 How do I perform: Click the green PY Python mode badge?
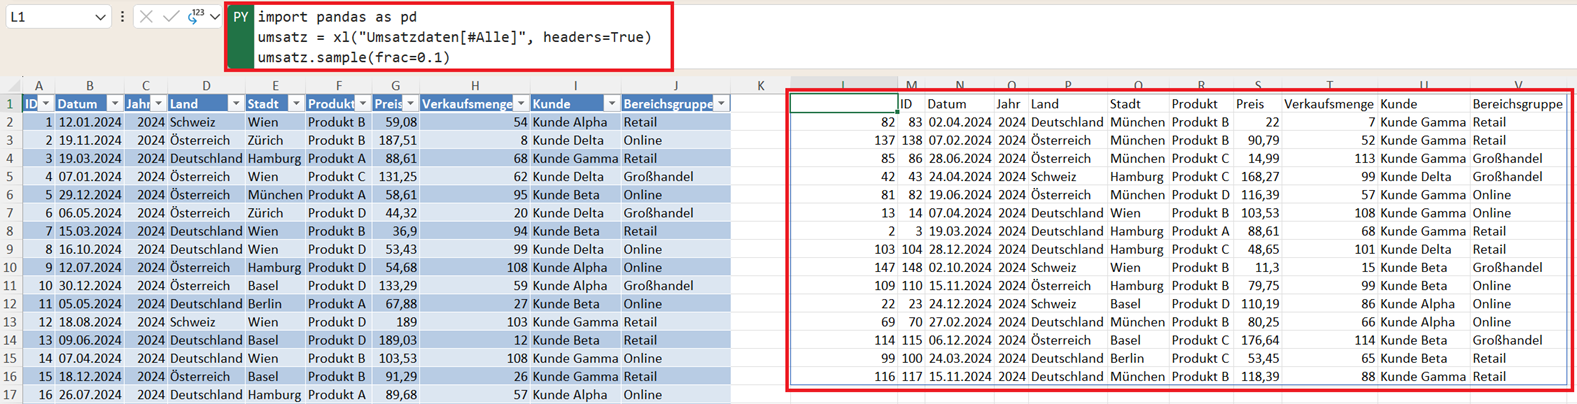point(240,18)
